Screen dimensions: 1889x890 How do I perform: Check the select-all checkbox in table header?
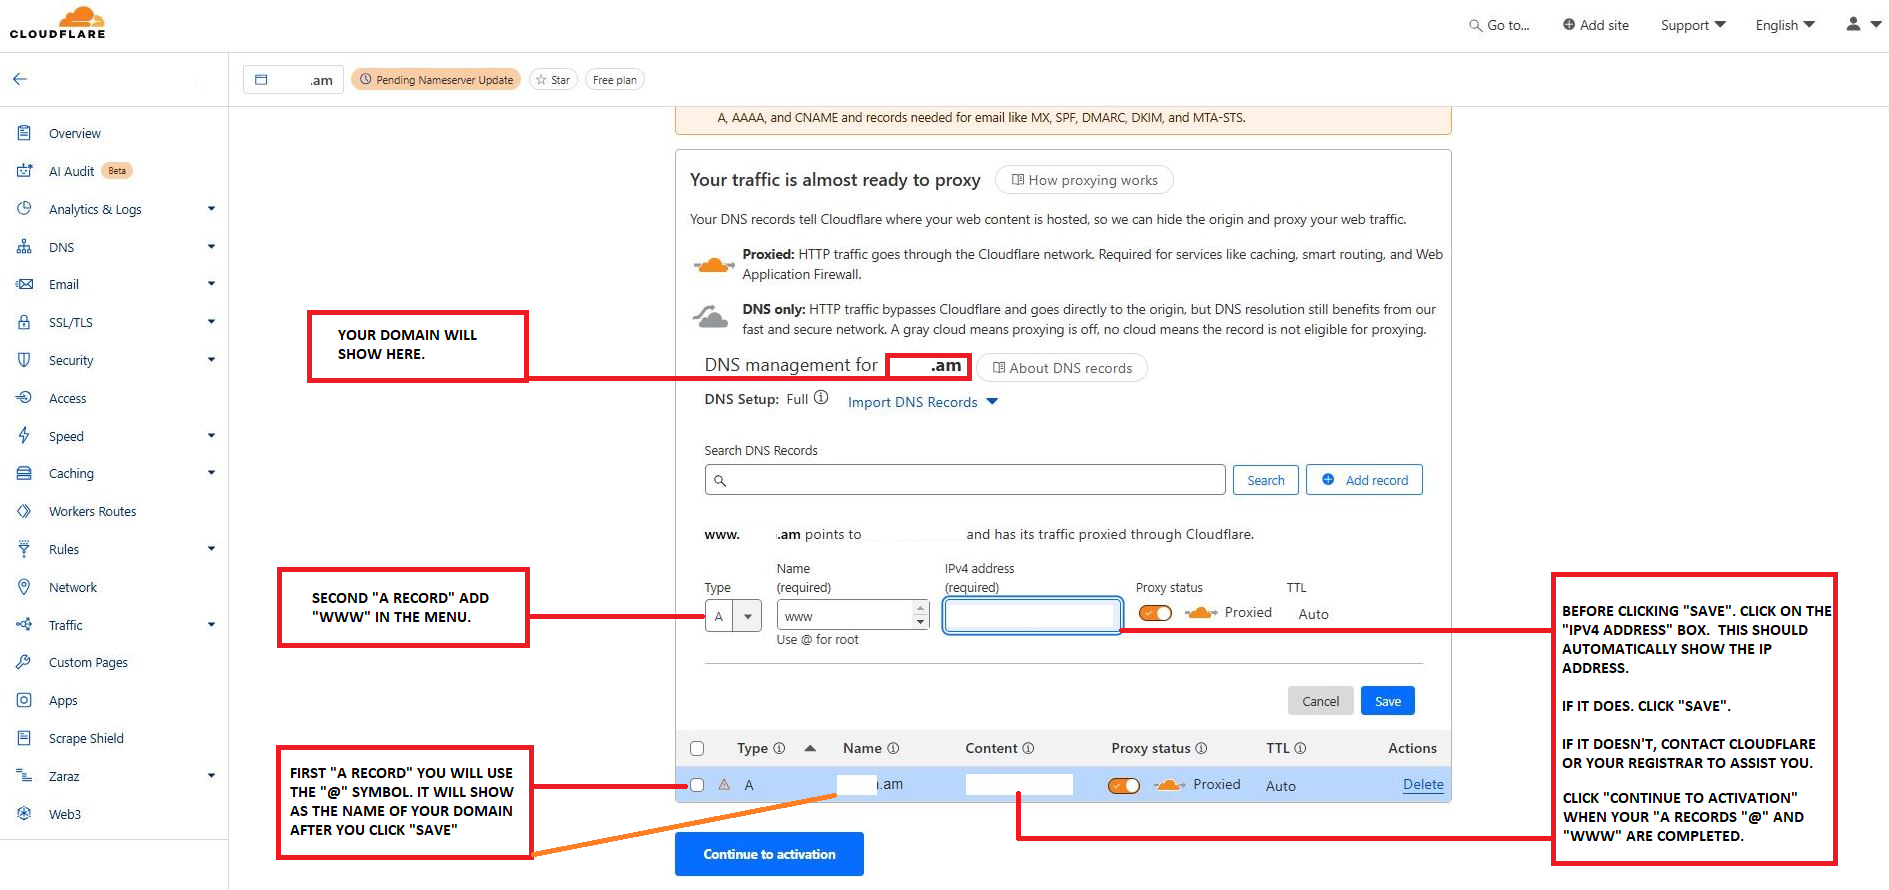[697, 748]
